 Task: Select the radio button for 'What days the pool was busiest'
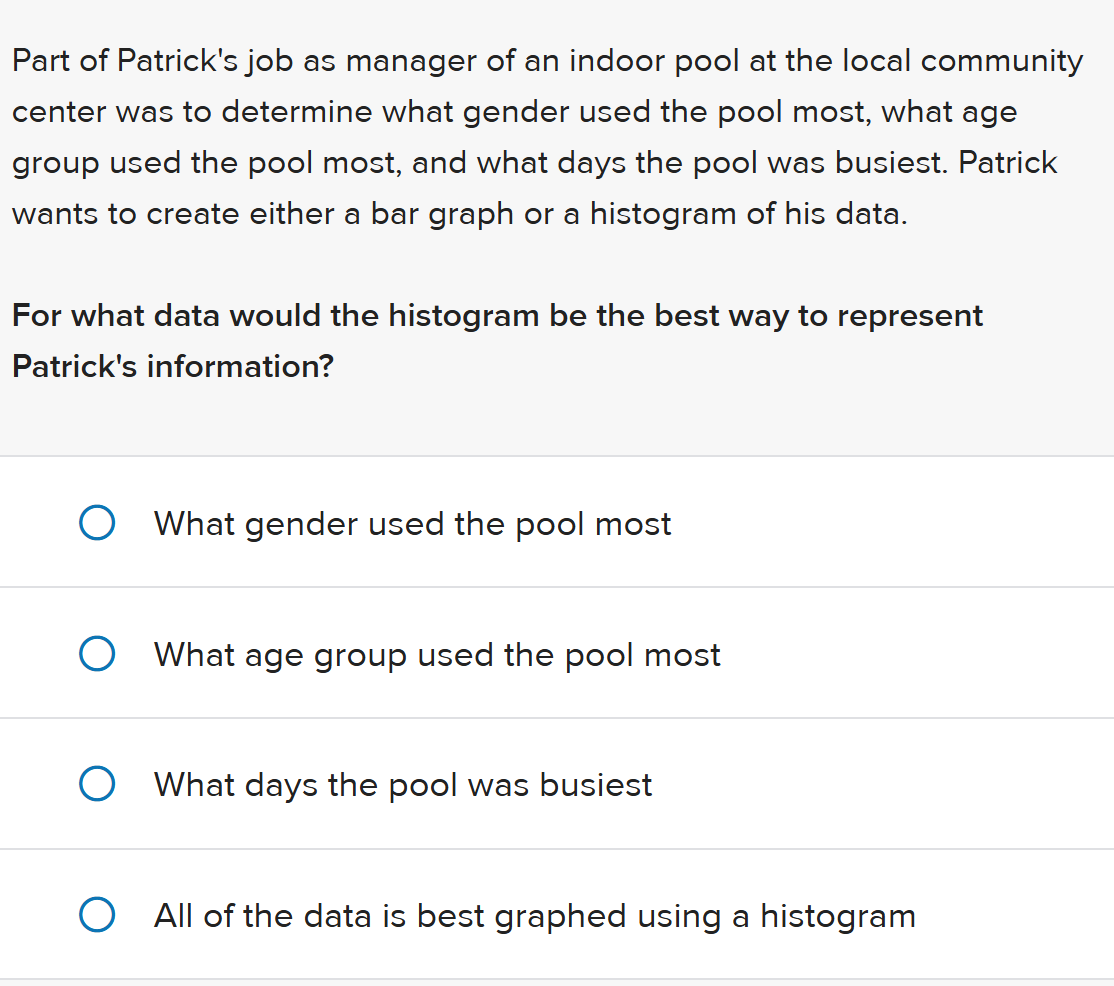coord(97,784)
